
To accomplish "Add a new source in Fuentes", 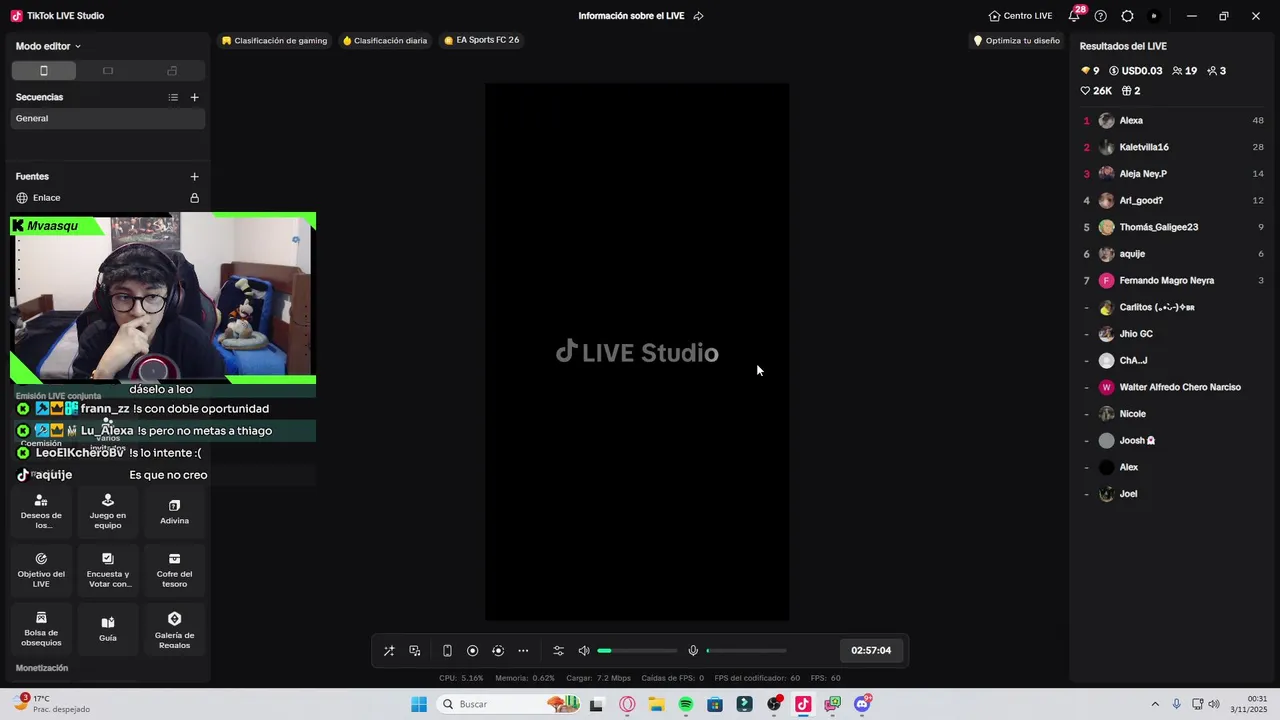I will pyautogui.click(x=194, y=176).
